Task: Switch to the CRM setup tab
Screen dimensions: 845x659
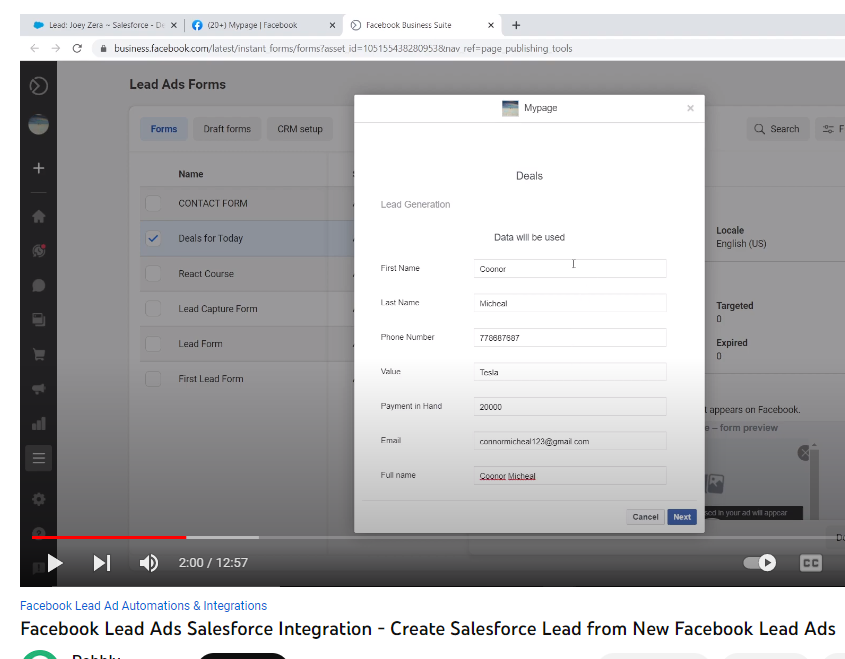Action: click(300, 129)
